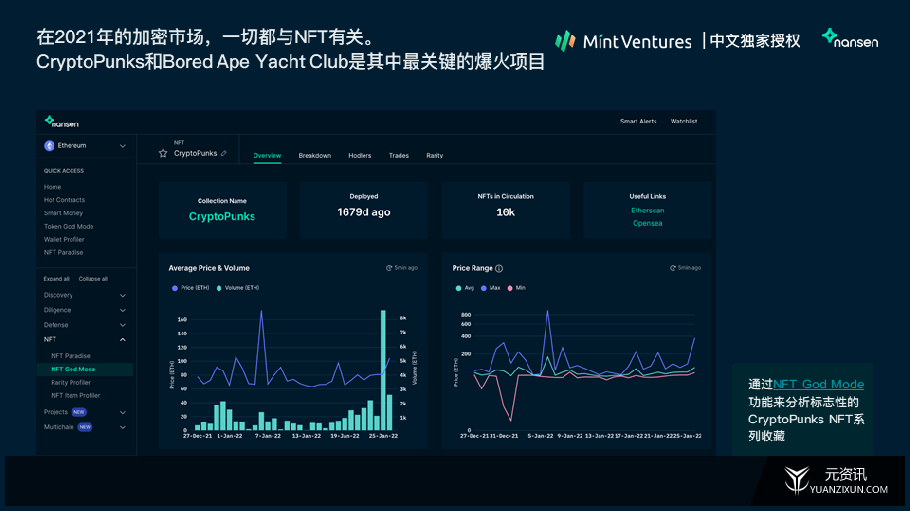910x511 pixels.
Task: Click the 10k NFTs in Circulation value
Action: pyautogui.click(x=505, y=212)
